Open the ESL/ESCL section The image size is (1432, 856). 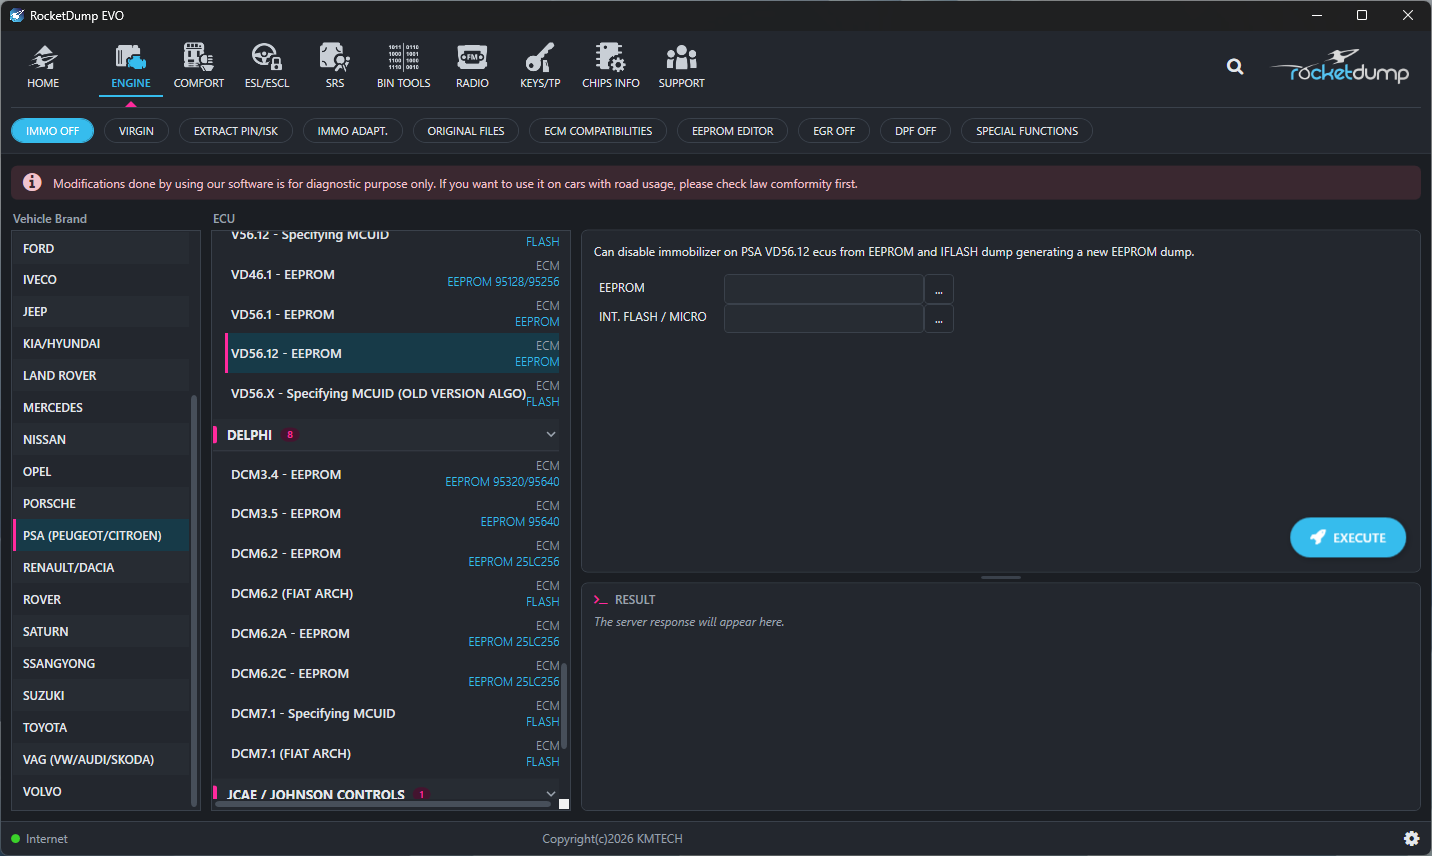(x=267, y=66)
